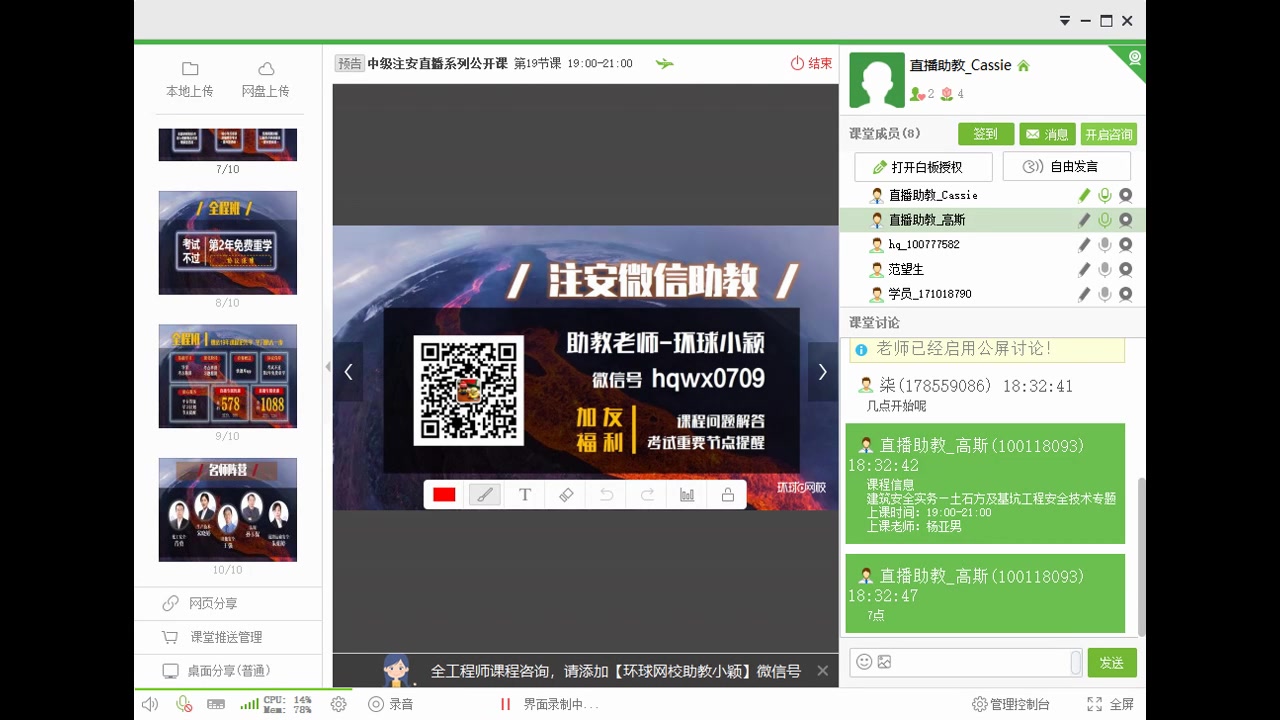Open settings gear in status bar
This screenshot has height=720, width=1280.
[x=338, y=704]
